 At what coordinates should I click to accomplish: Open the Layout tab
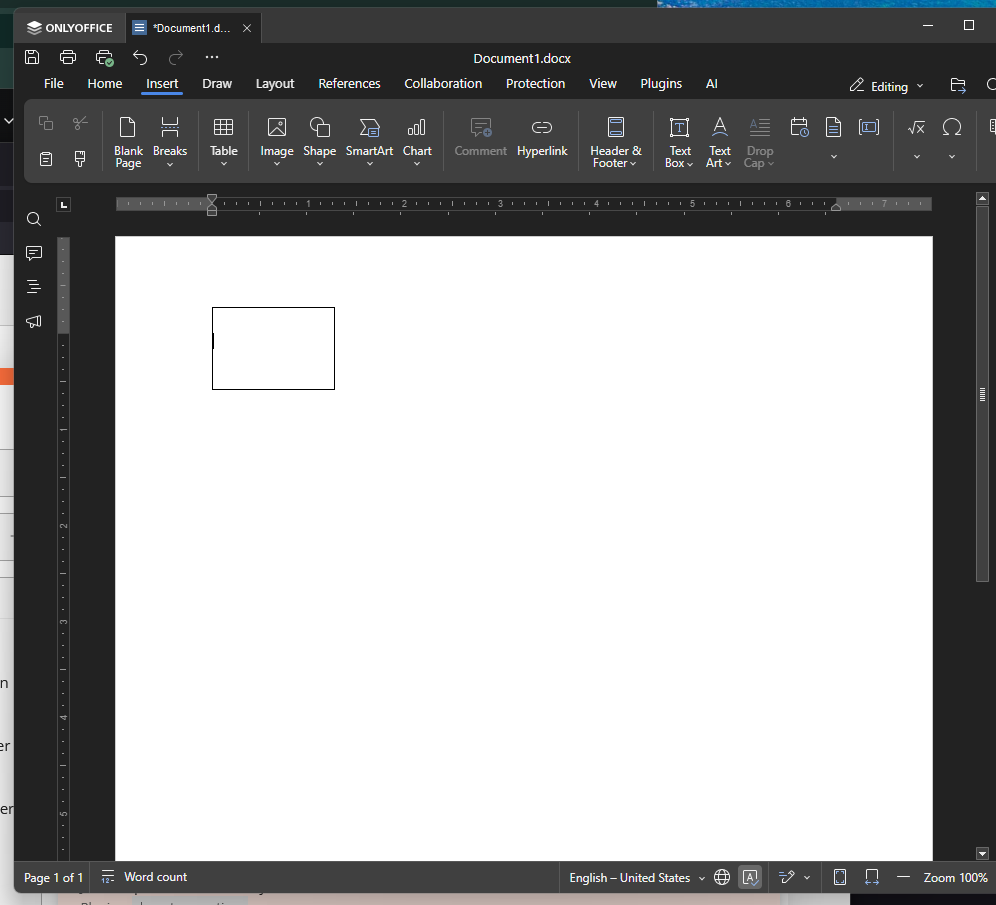[275, 84]
